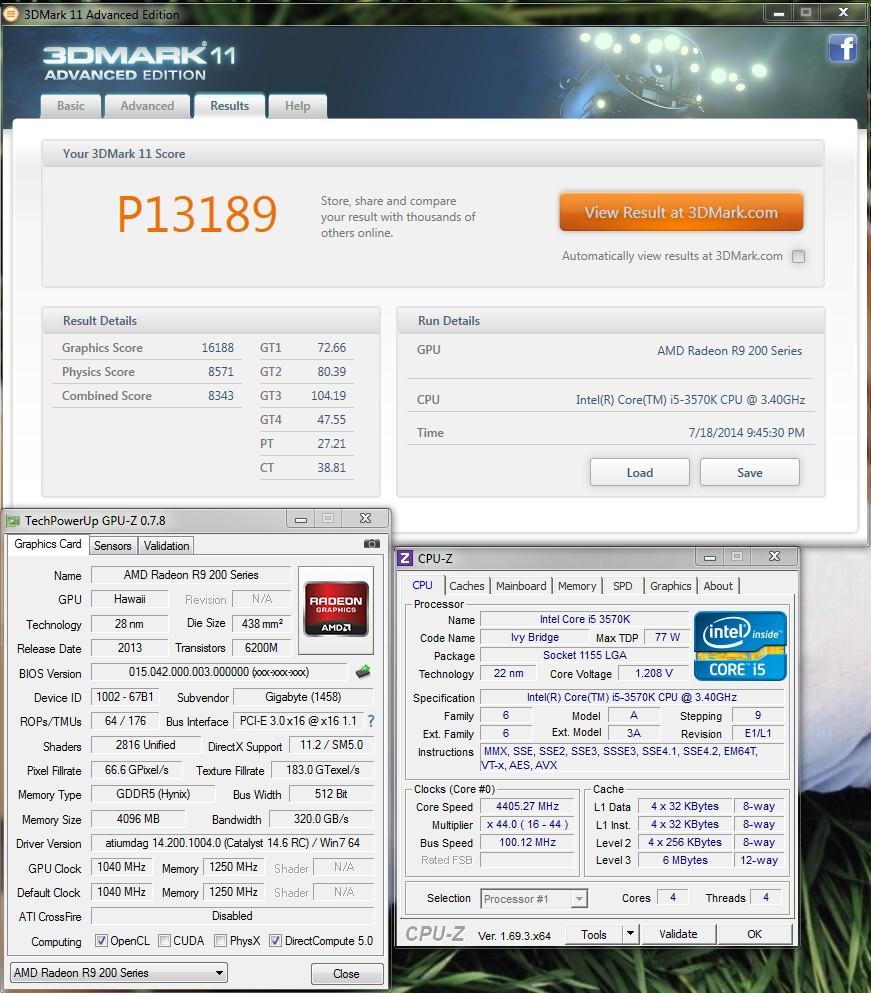
Task: Open the About tab in CPU-Z
Action: click(x=718, y=586)
